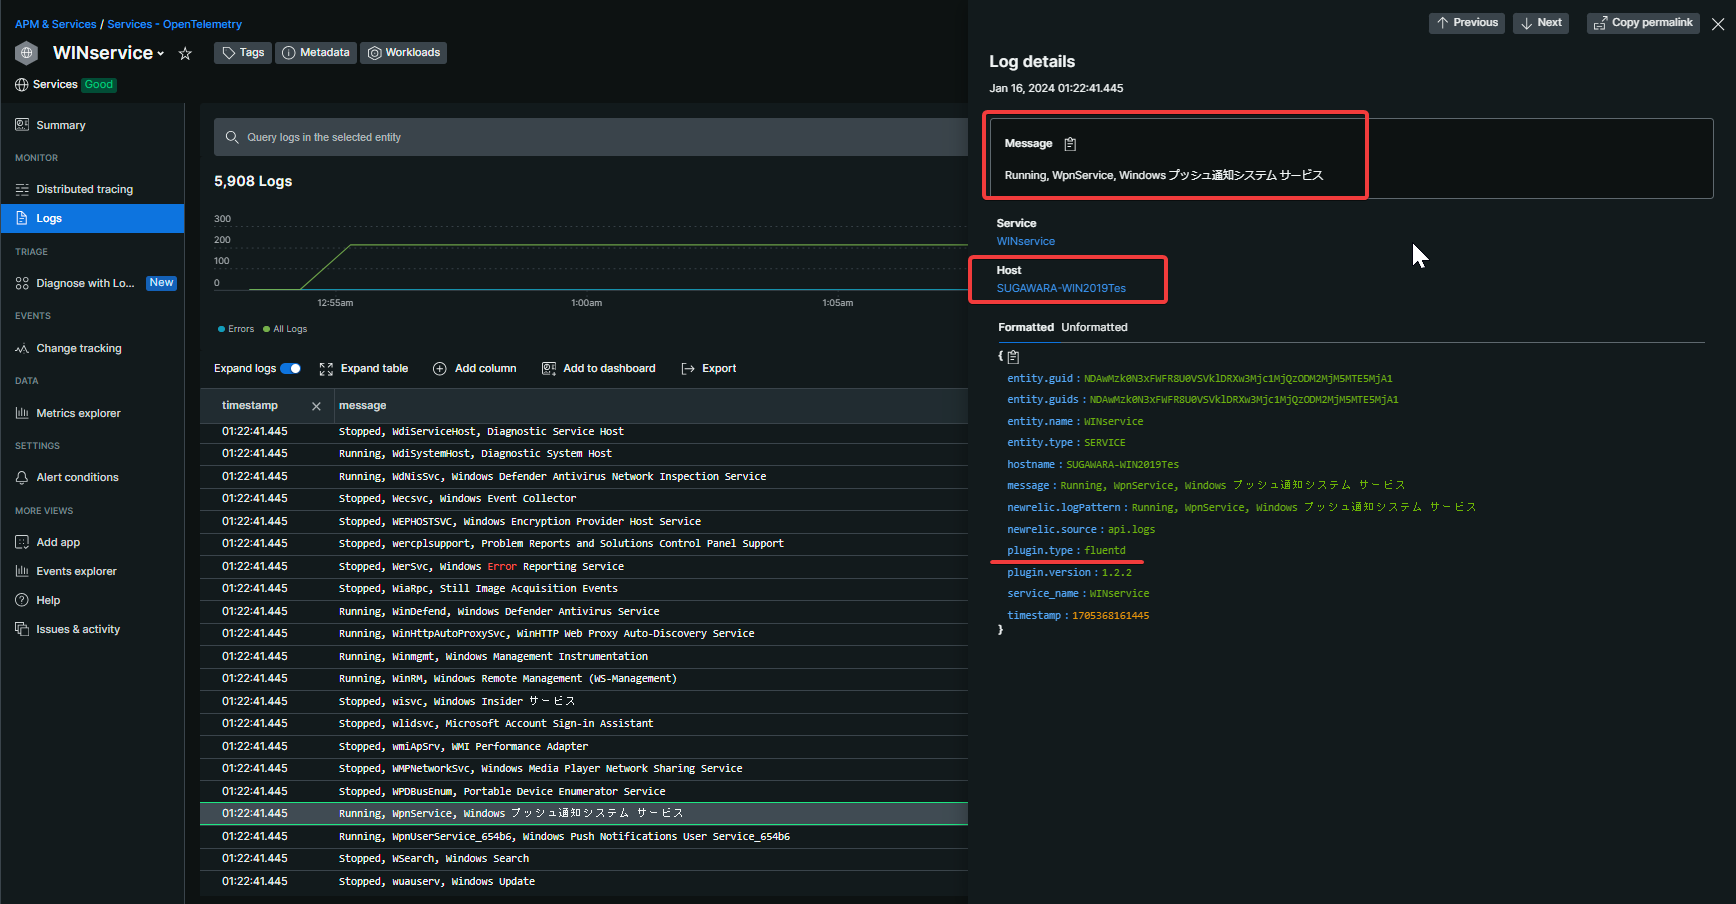
Task: Open Summary in the sidebar
Action: [x=60, y=124]
